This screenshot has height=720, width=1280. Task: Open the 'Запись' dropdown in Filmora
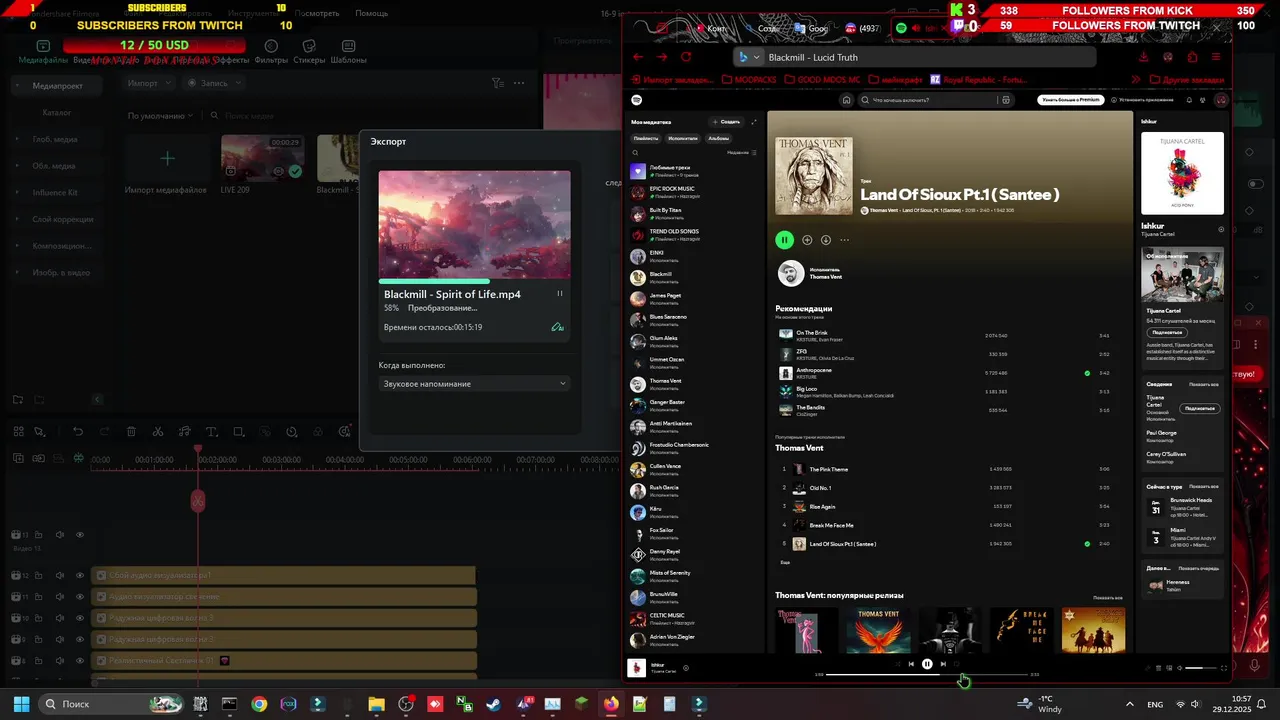click(213, 83)
